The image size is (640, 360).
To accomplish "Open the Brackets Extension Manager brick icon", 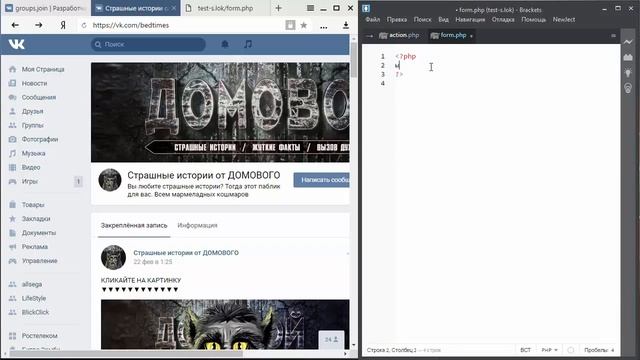I will [x=628, y=58].
